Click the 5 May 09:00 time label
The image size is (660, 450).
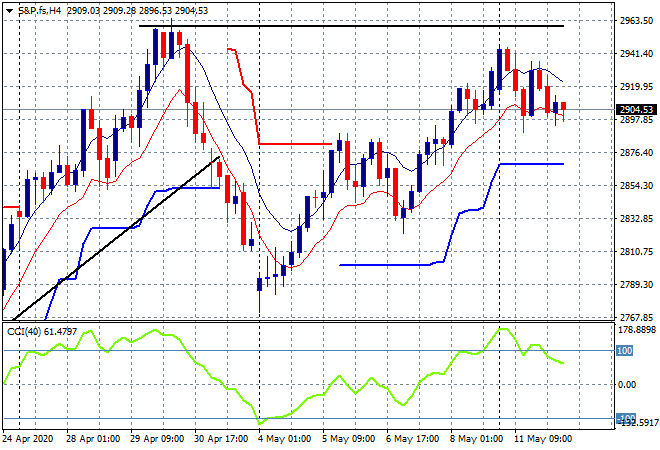[x=349, y=439]
